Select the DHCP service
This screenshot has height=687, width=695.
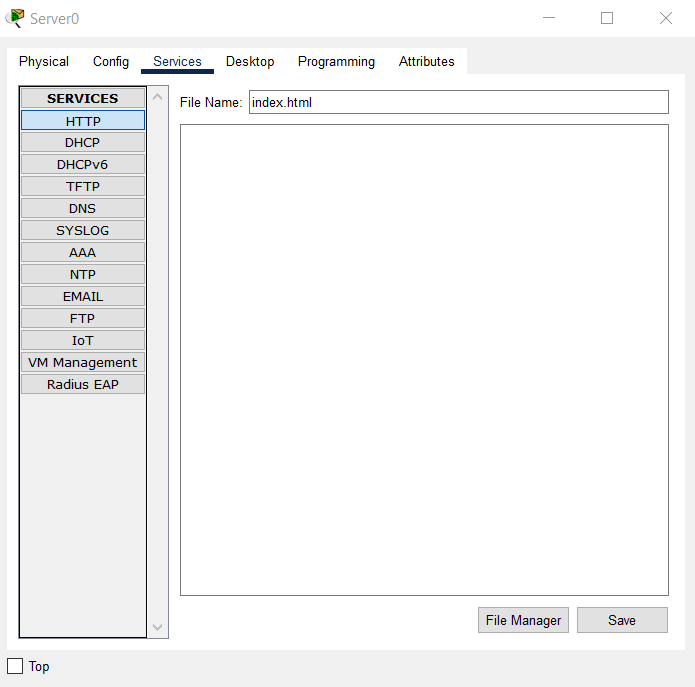click(83, 142)
